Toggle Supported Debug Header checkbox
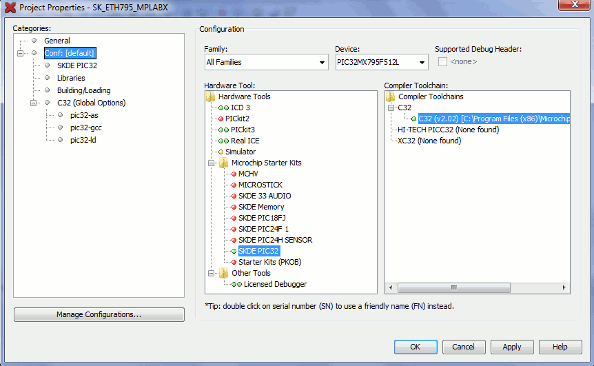This screenshot has height=366, width=594. (x=442, y=61)
